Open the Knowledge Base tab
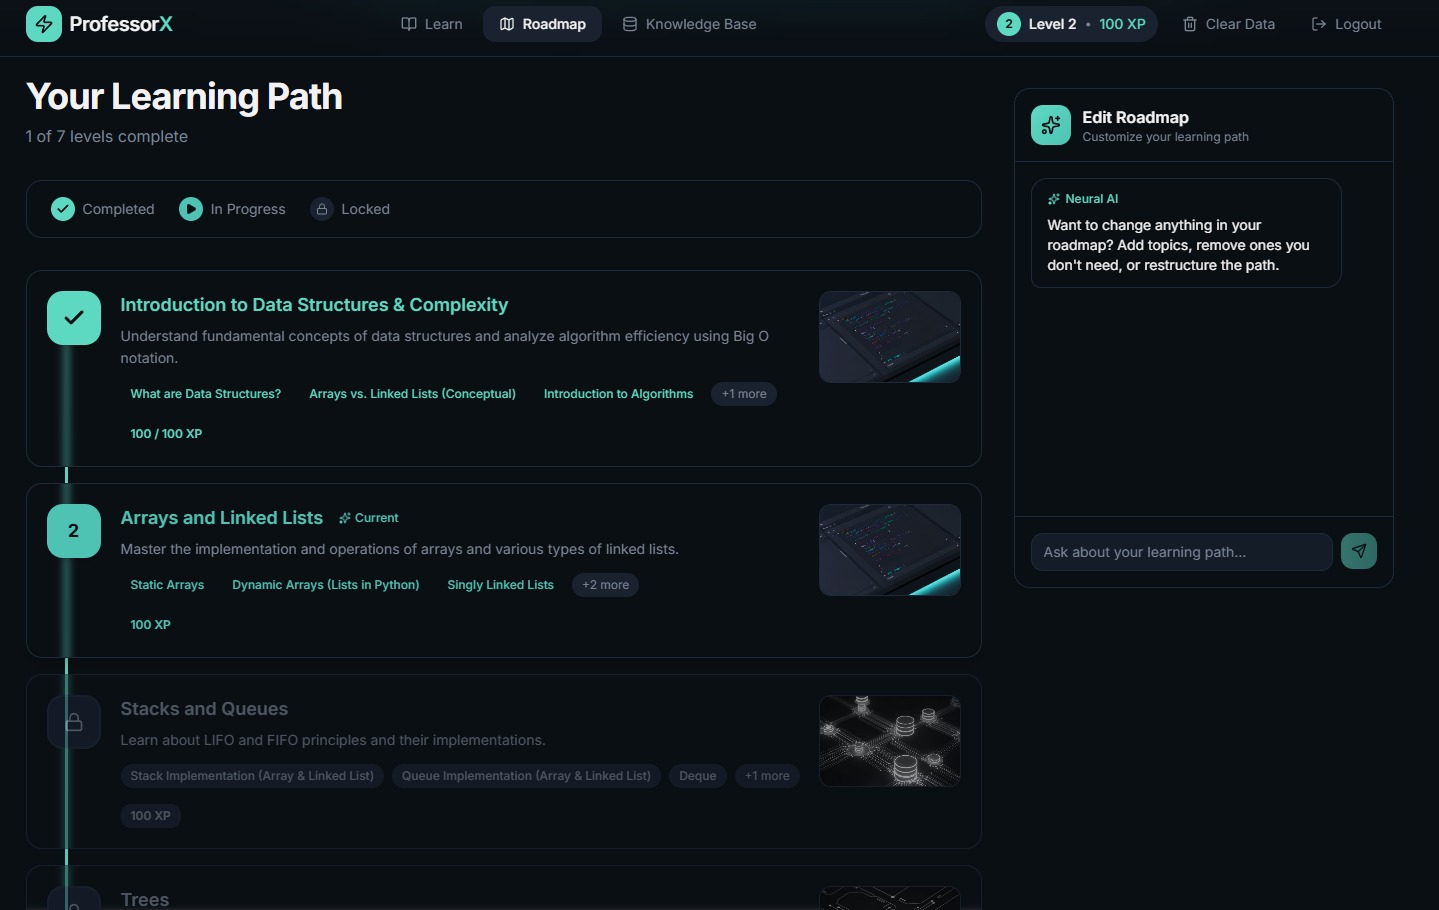This screenshot has height=910, width=1439. (x=689, y=24)
